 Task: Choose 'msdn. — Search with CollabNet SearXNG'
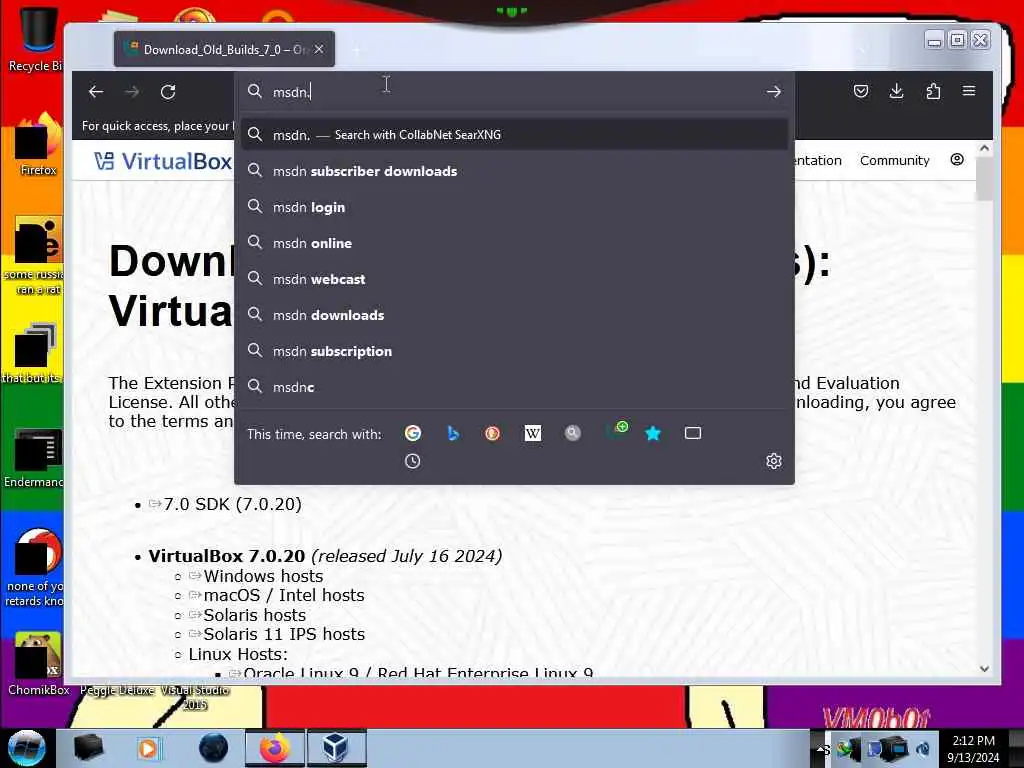pos(515,135)
